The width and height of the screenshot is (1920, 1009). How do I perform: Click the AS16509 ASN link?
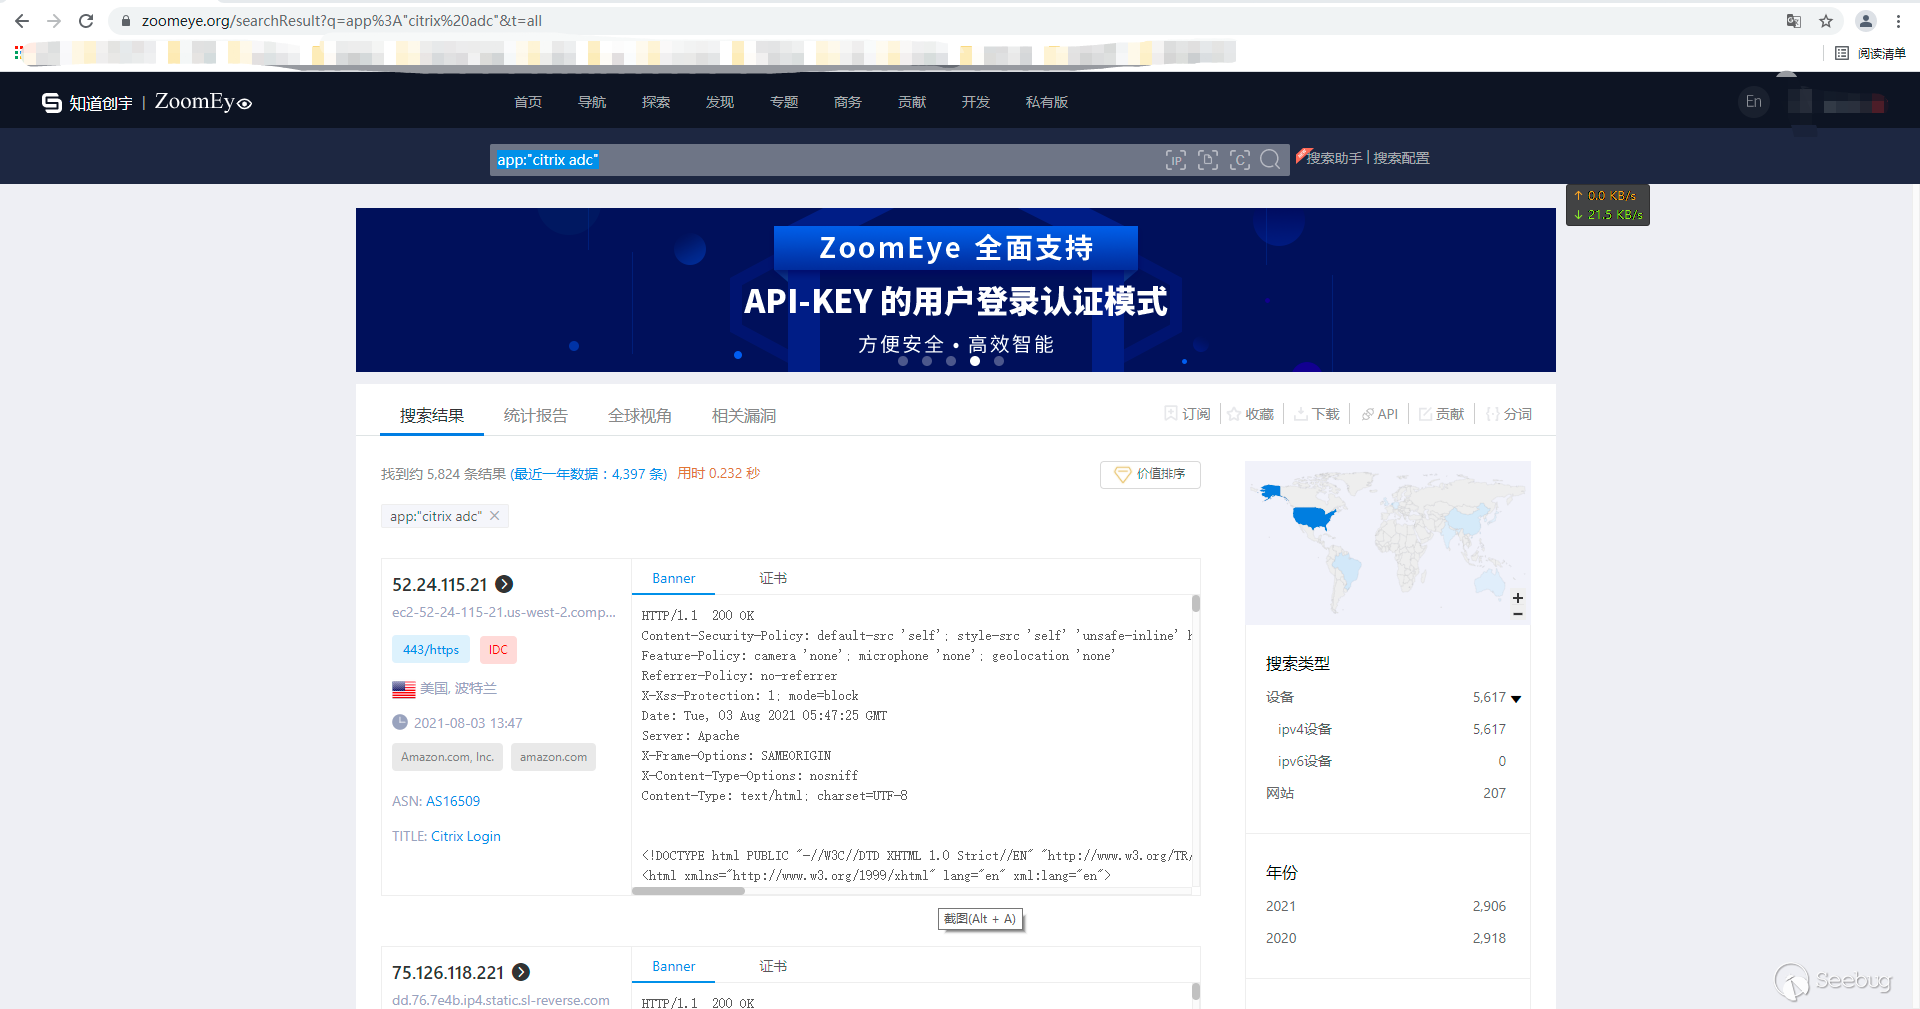tap(453, 801)
